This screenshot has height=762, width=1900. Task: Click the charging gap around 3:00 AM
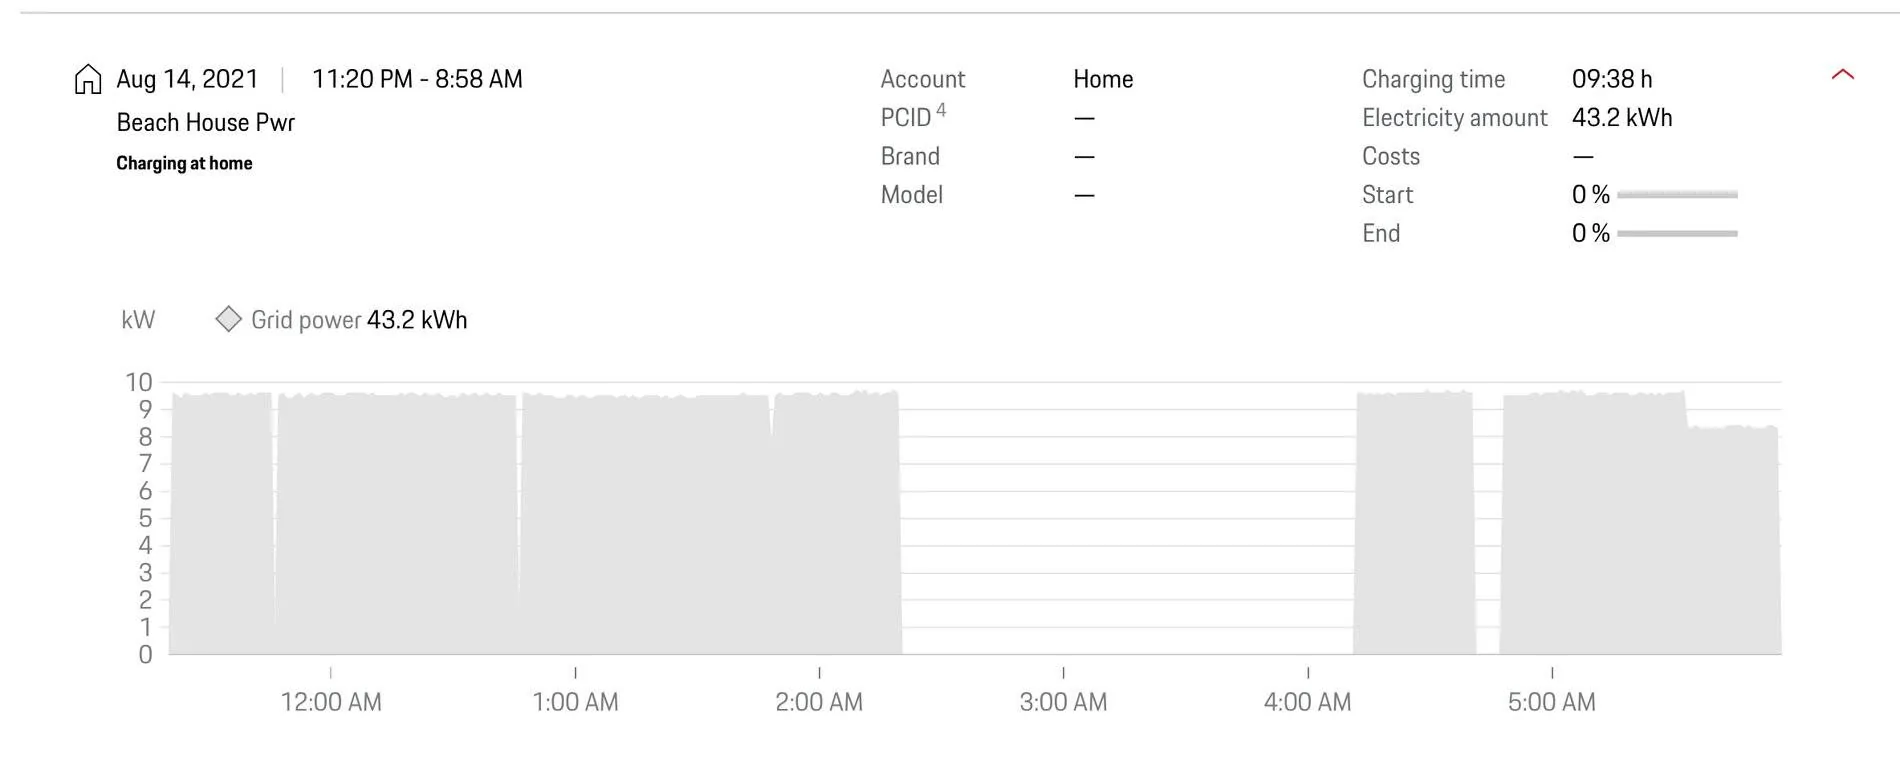click(1127, 520)
